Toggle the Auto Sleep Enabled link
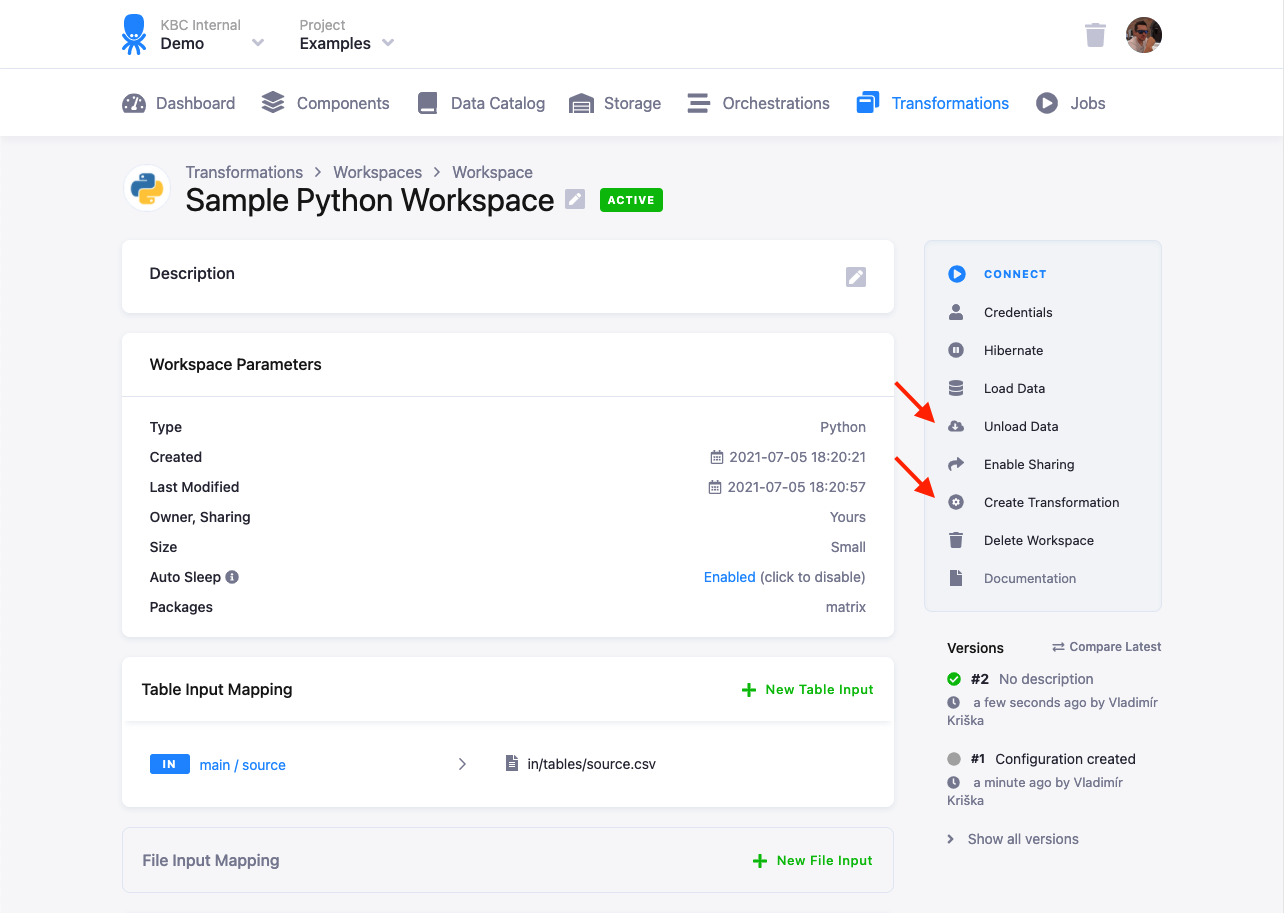The height and width of the screenshot is (913, 1284). 730,577
